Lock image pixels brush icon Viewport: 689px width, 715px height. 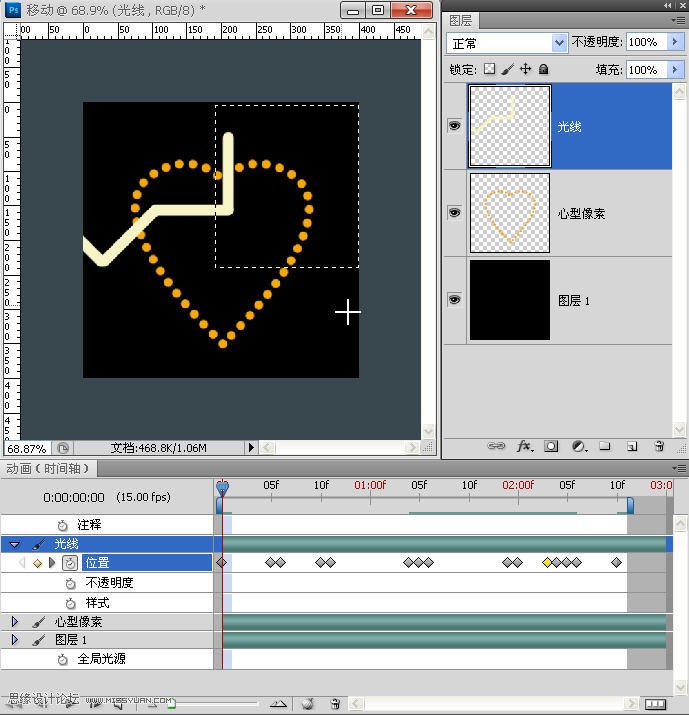click(x=507, y=69)
